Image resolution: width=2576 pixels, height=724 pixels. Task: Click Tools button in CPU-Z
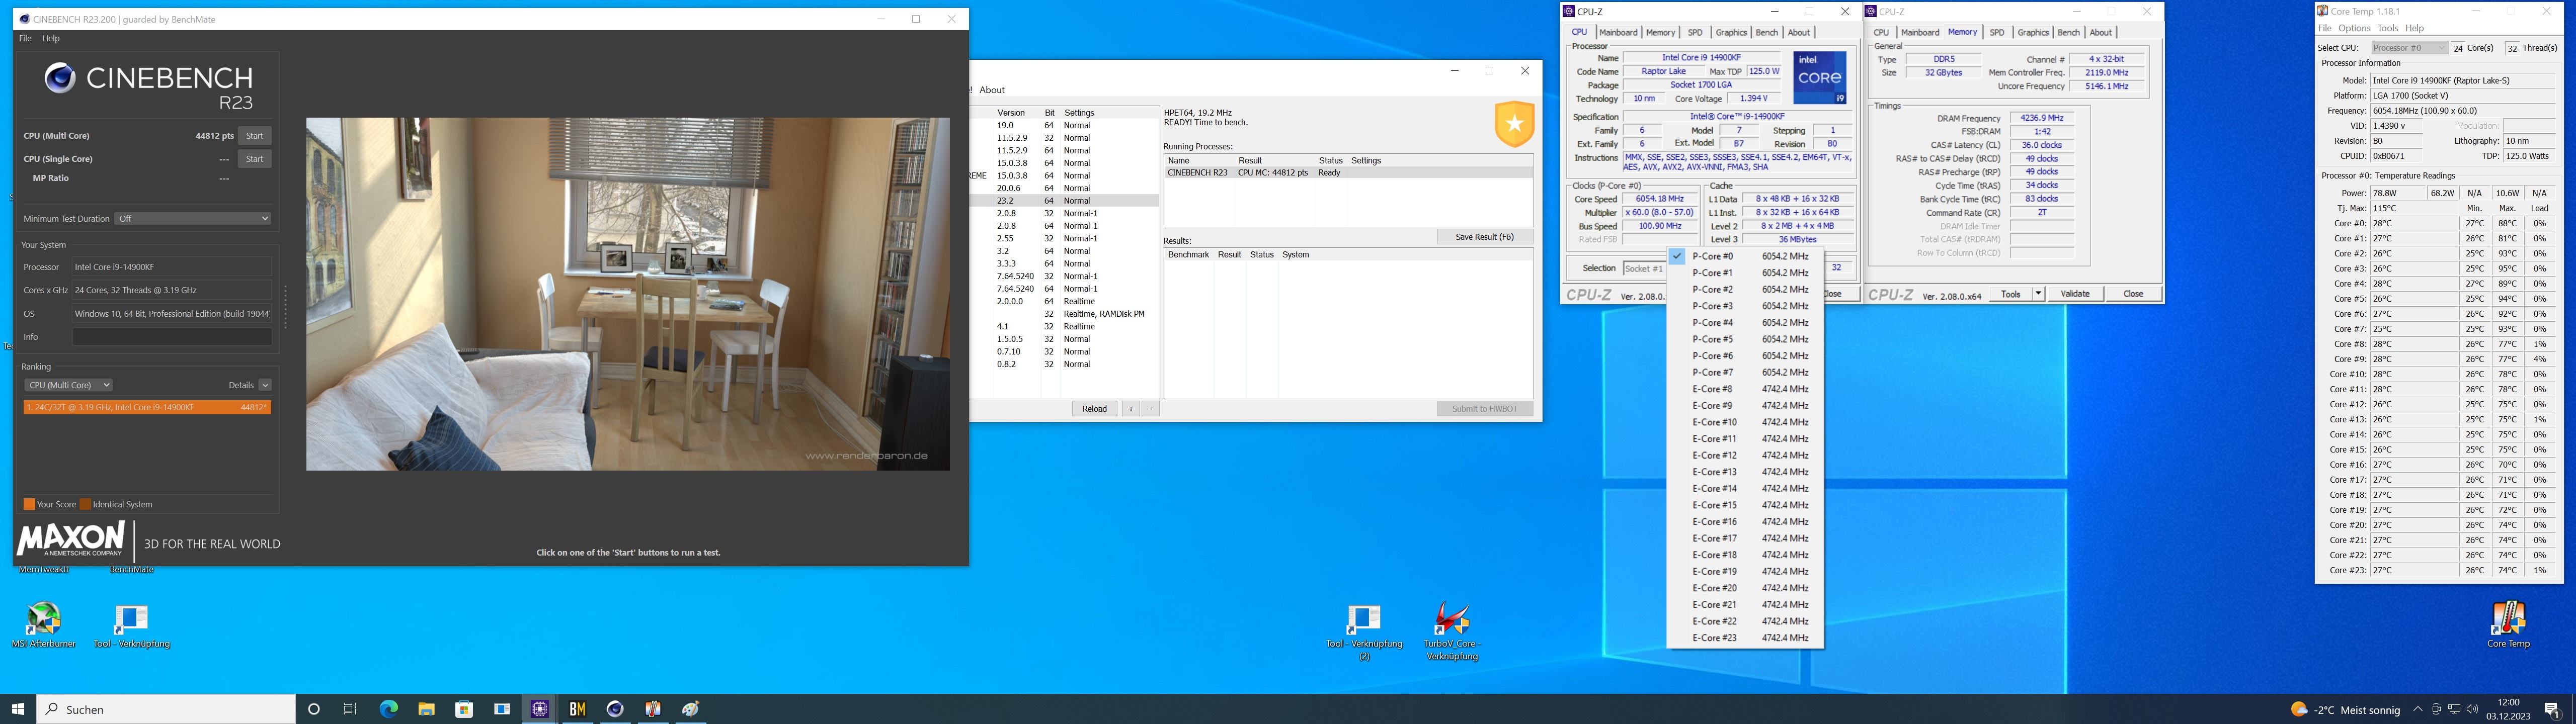(2010, 294)
